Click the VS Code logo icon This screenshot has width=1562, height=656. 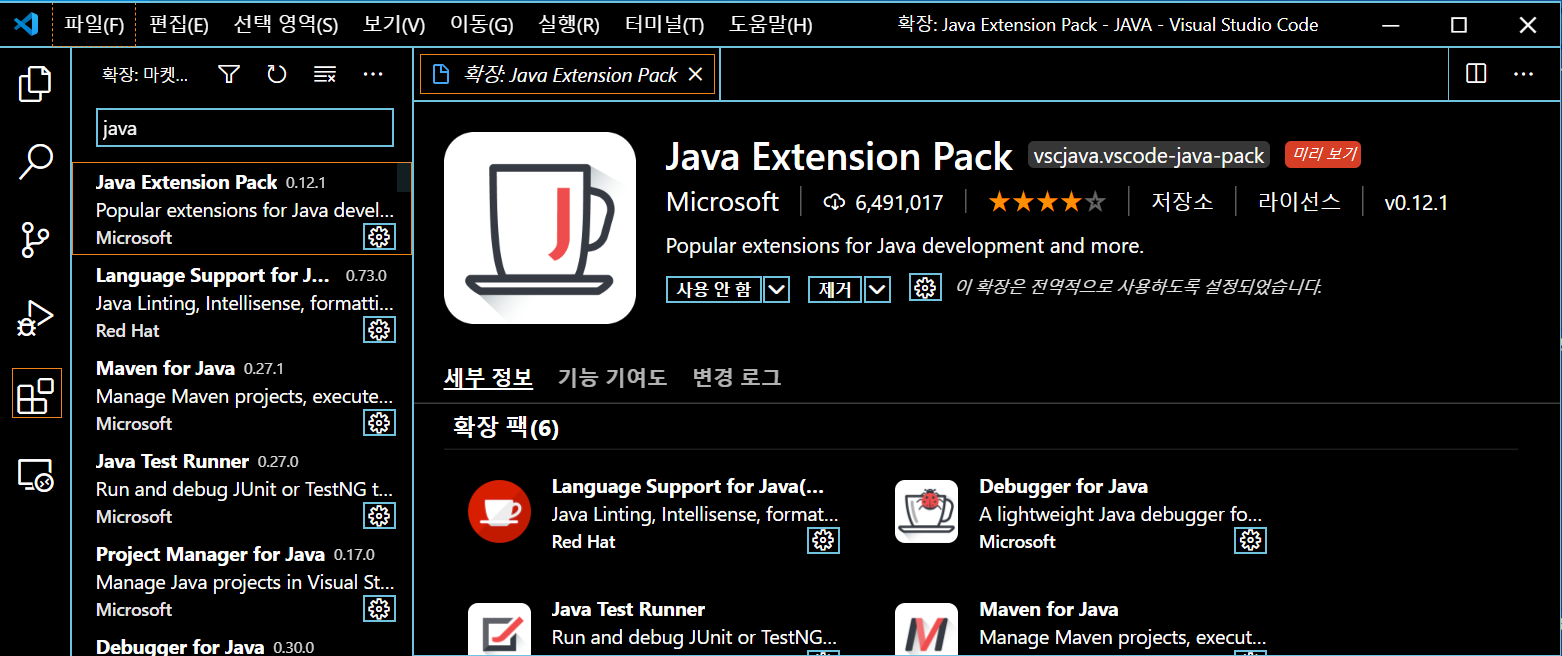26,25
